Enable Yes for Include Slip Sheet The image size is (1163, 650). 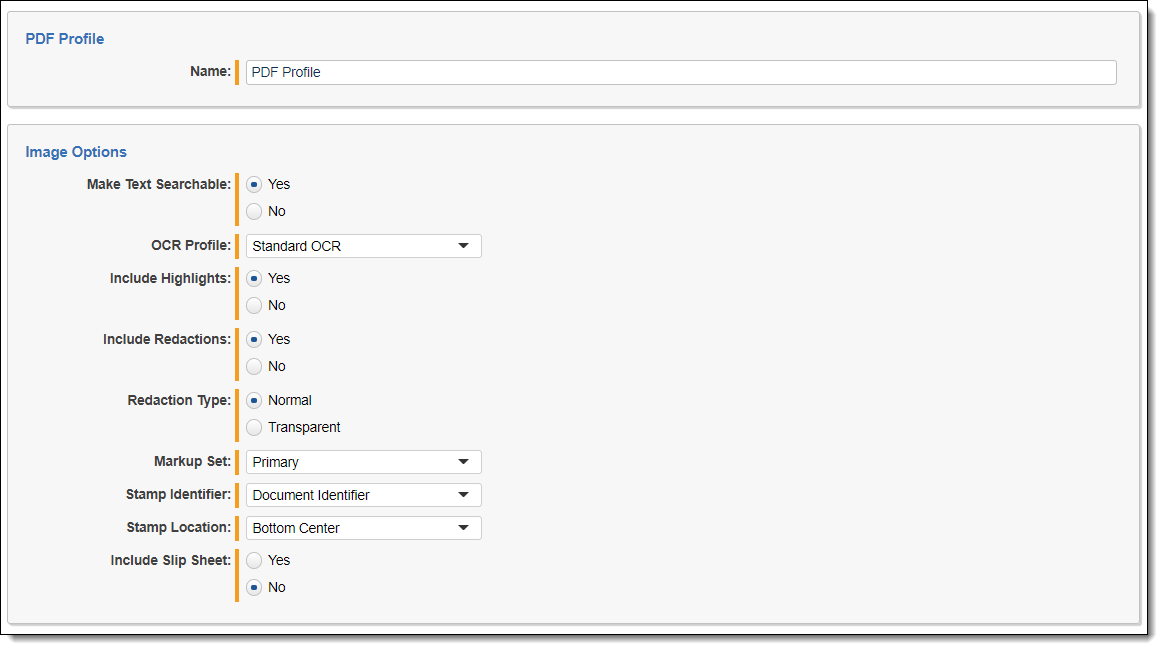click(x=254, y=560)
